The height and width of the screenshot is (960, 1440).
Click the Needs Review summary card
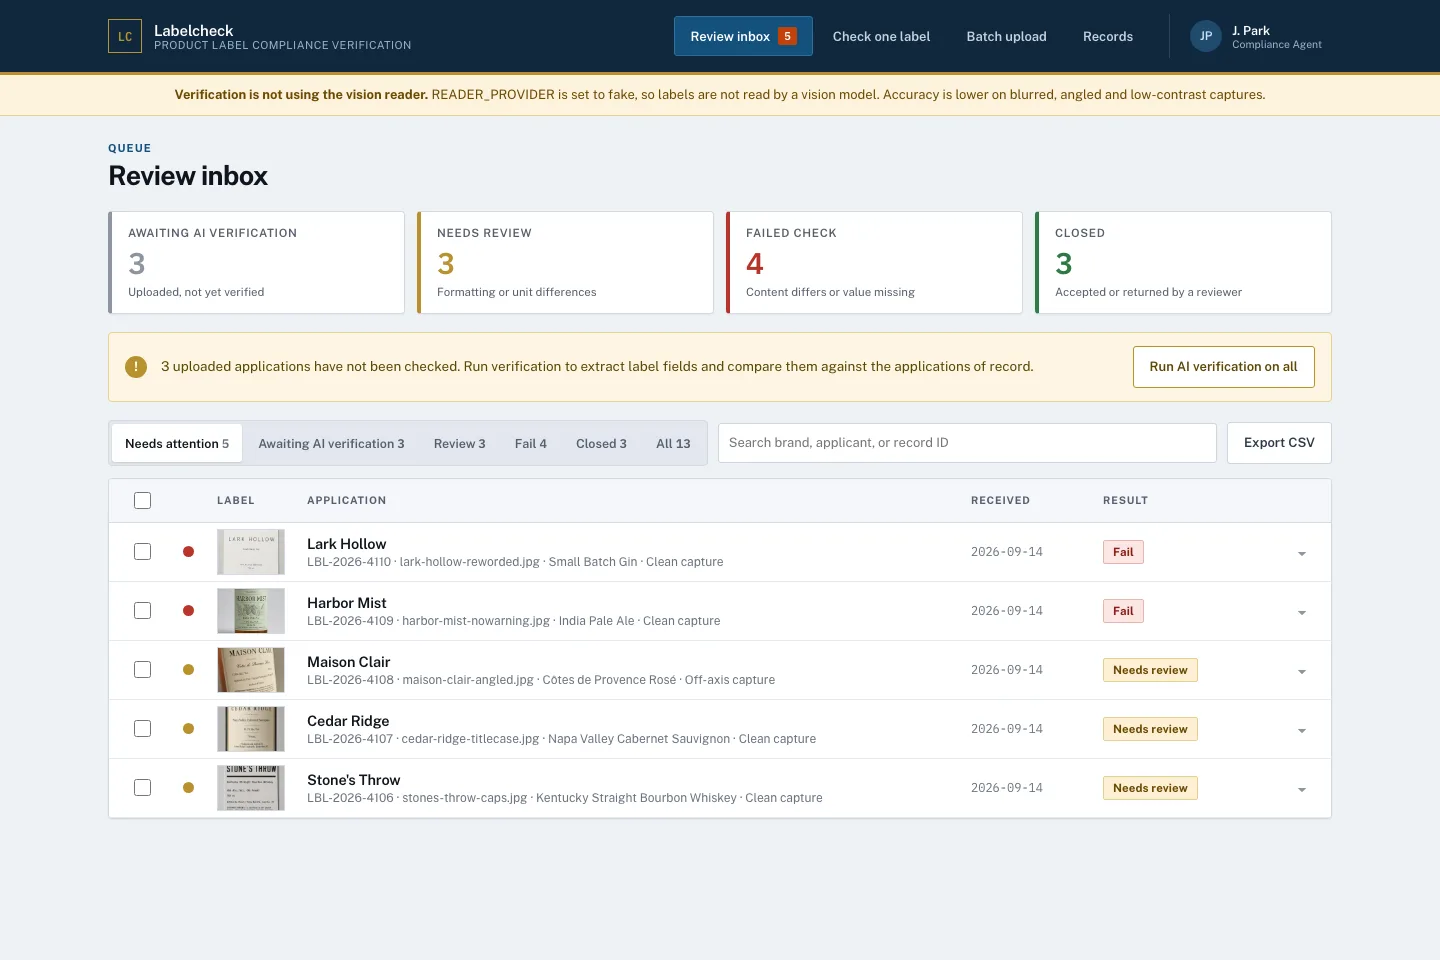tap(566, 262)
